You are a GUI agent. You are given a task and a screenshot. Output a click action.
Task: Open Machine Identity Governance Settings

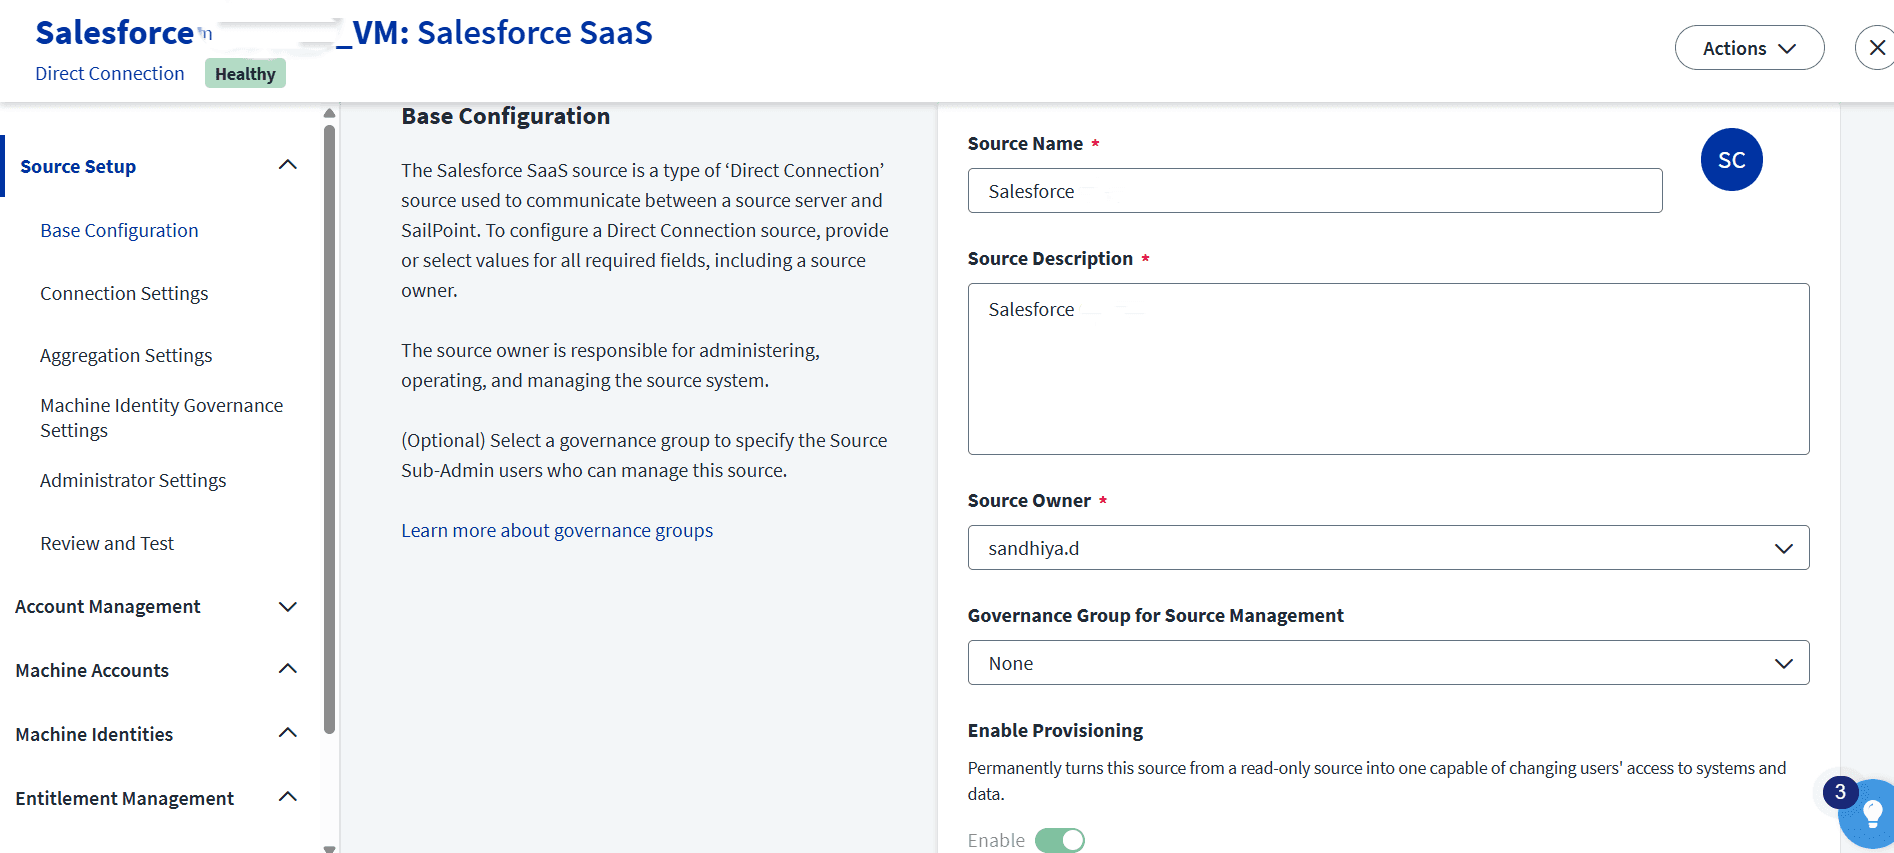coord(162,418)
